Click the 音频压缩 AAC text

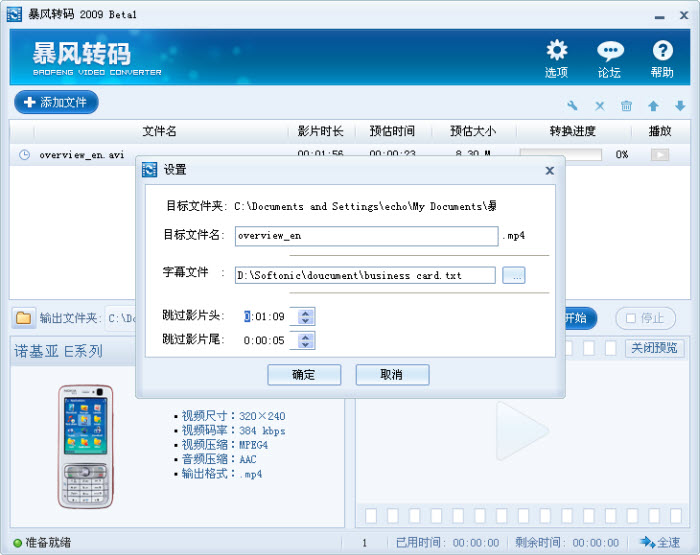(x=219, y=459)
